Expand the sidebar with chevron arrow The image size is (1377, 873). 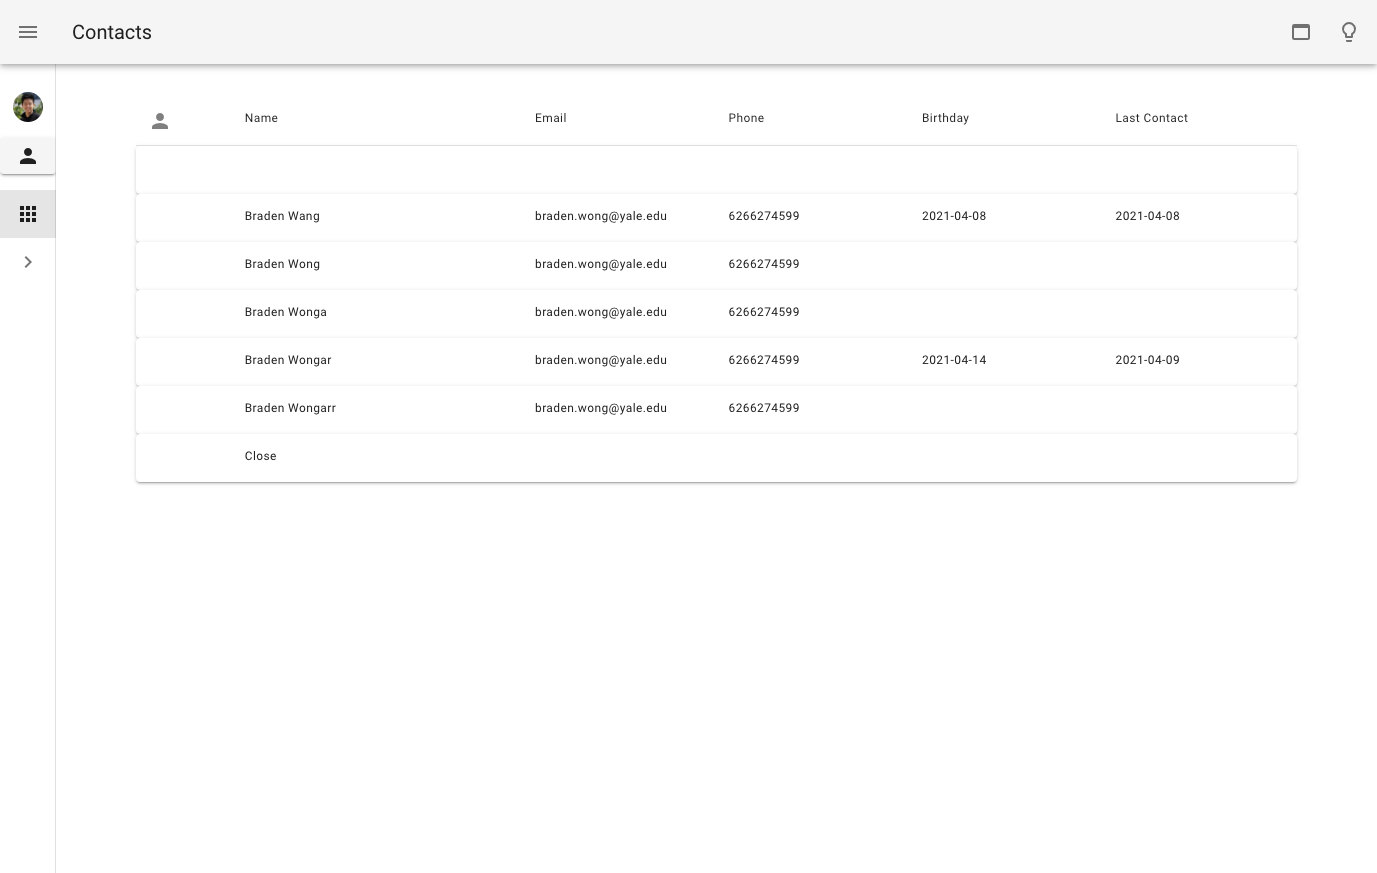28,262
